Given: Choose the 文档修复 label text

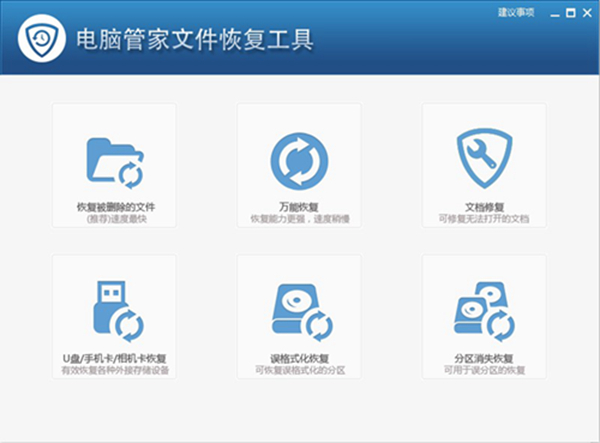Looking at the screenshot, I should click(484, 207).
